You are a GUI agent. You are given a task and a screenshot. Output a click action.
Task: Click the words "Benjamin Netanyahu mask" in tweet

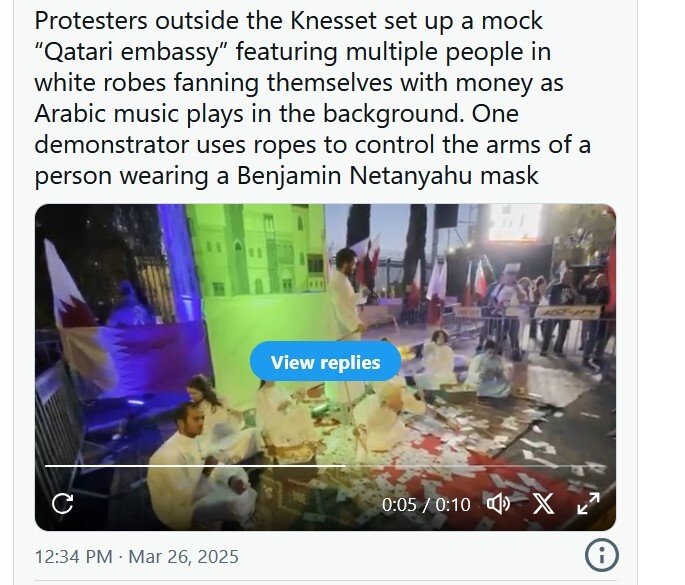(x=387, y=176)
